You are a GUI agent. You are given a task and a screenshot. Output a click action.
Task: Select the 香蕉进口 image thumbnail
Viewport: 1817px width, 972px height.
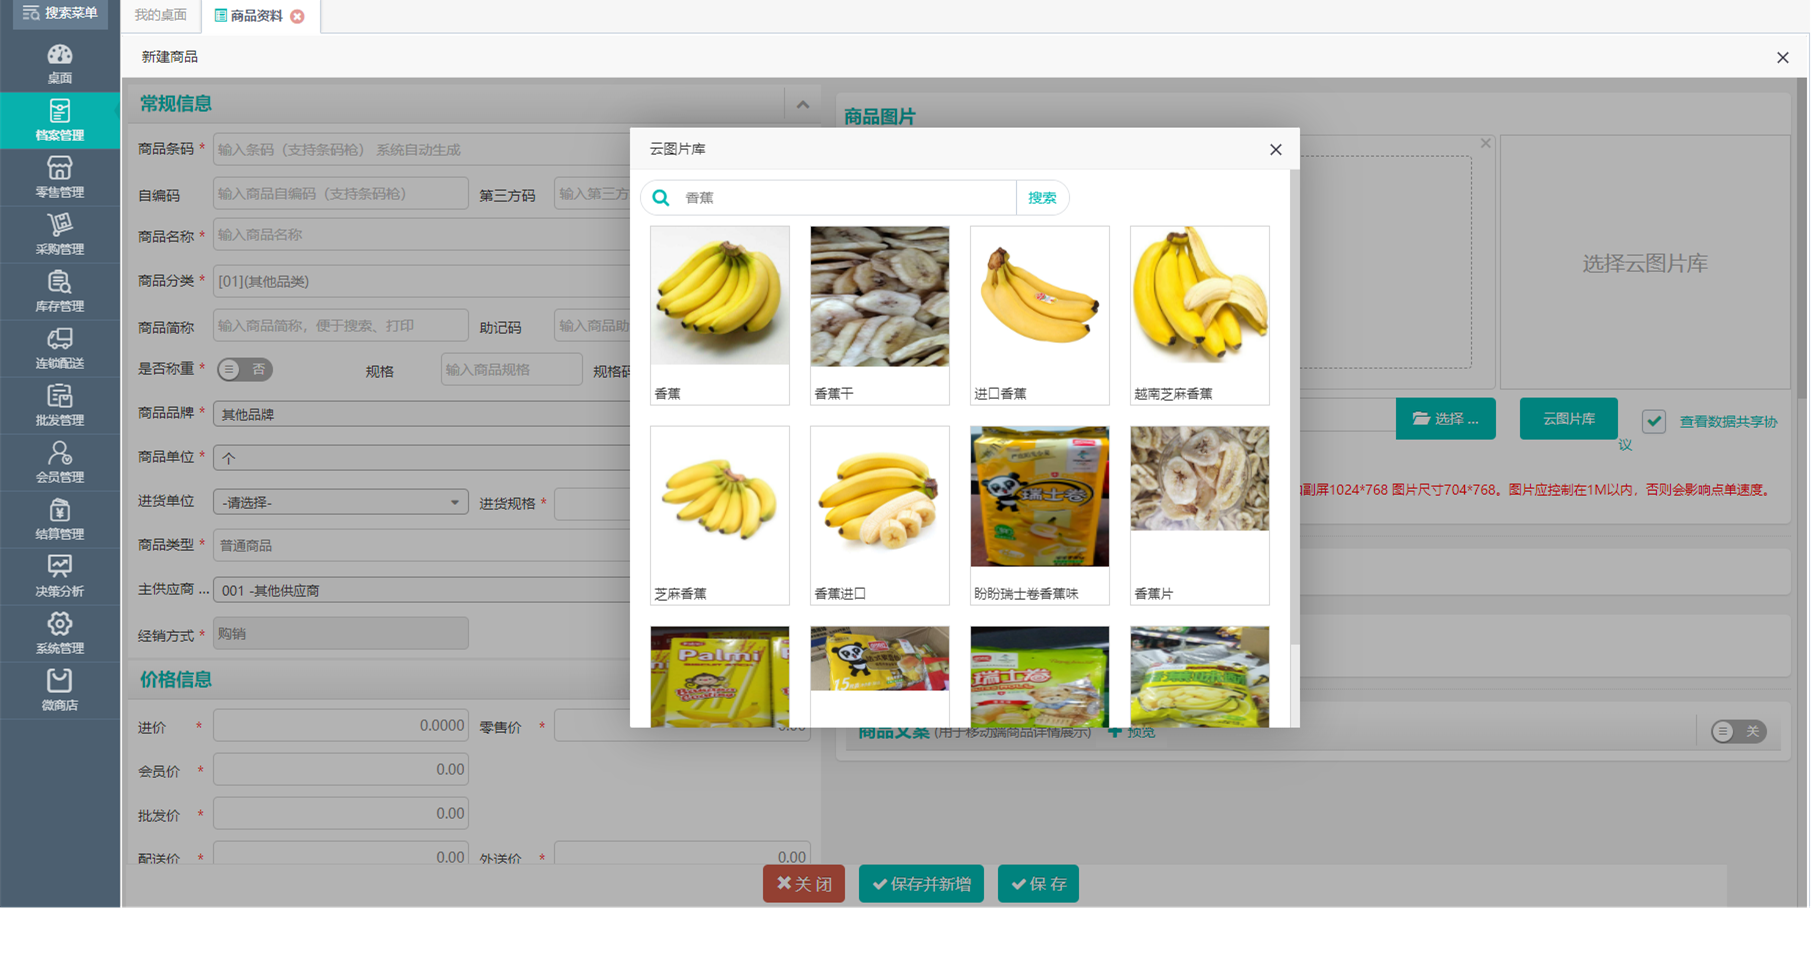click(x=879, y=514)
